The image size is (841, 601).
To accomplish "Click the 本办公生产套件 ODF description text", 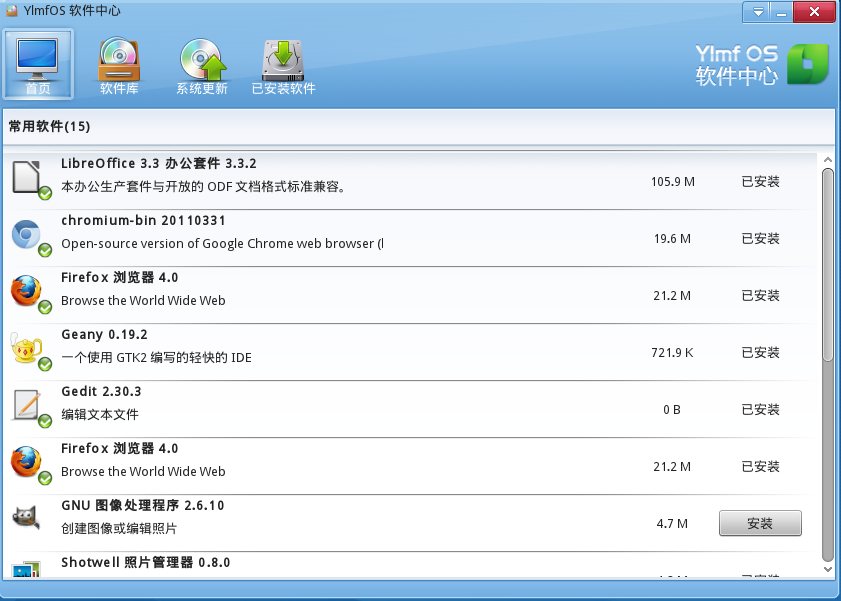I will click(203, 187).
